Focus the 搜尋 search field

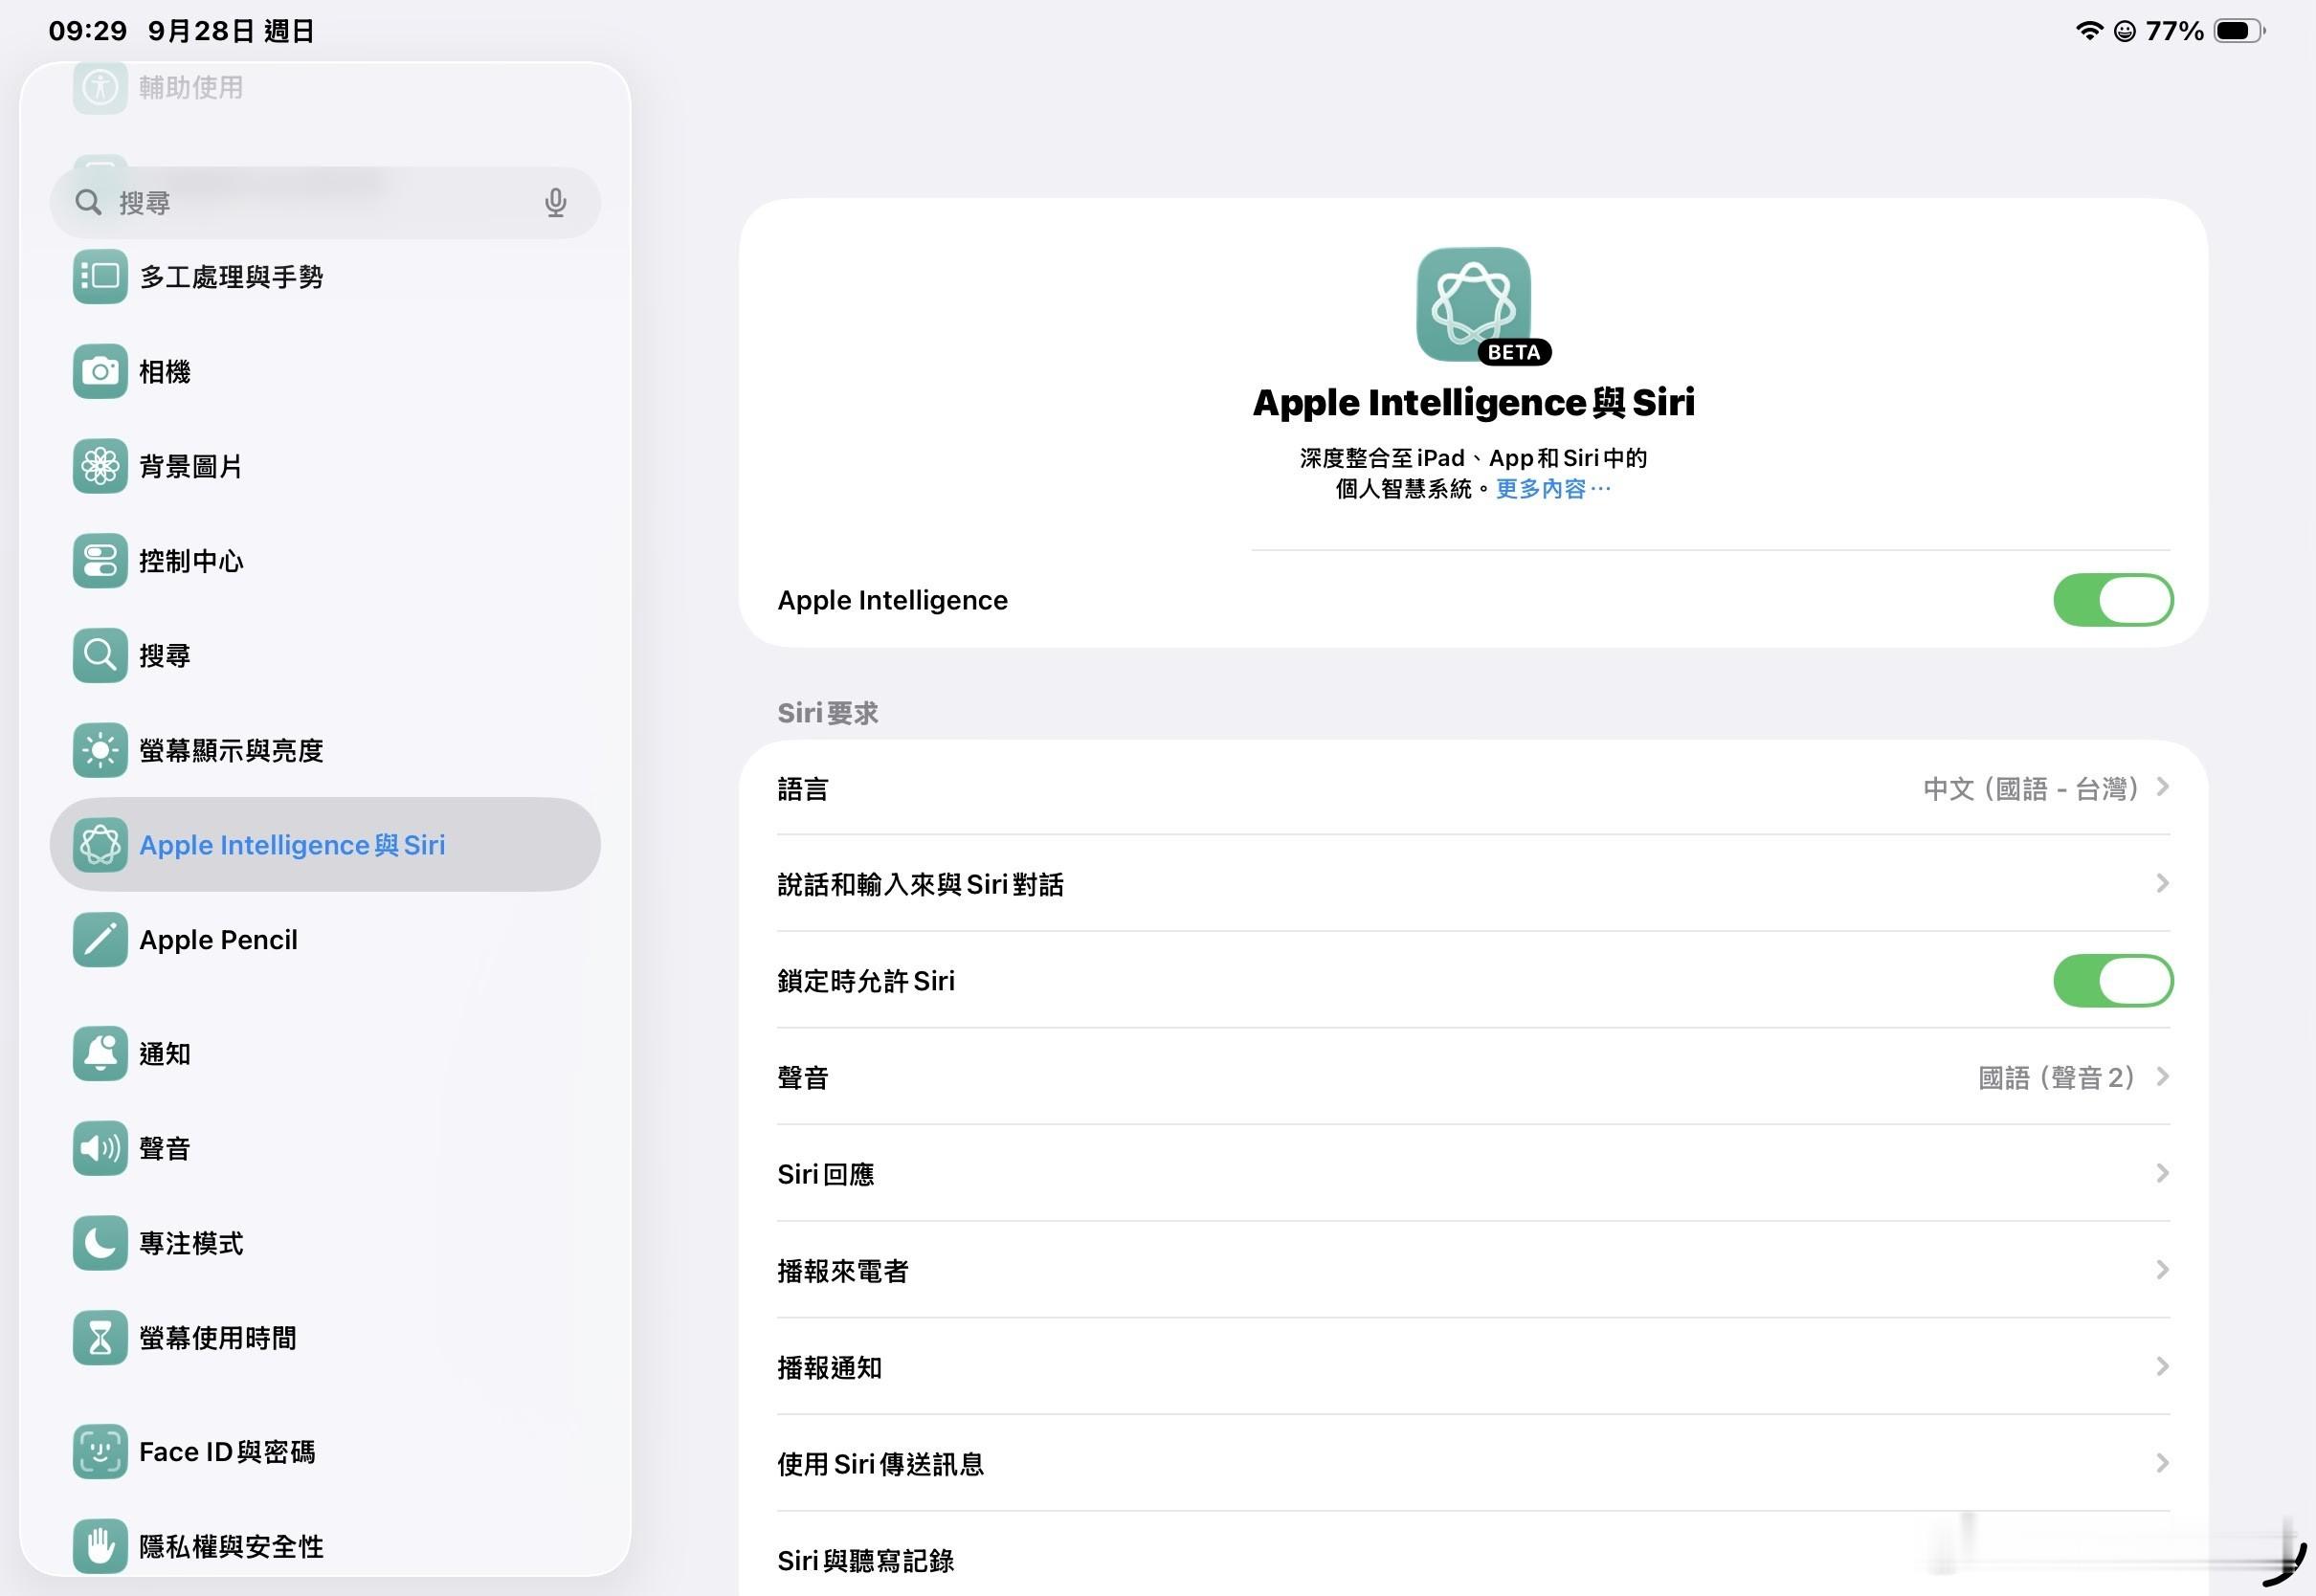(x=325, y=203)
